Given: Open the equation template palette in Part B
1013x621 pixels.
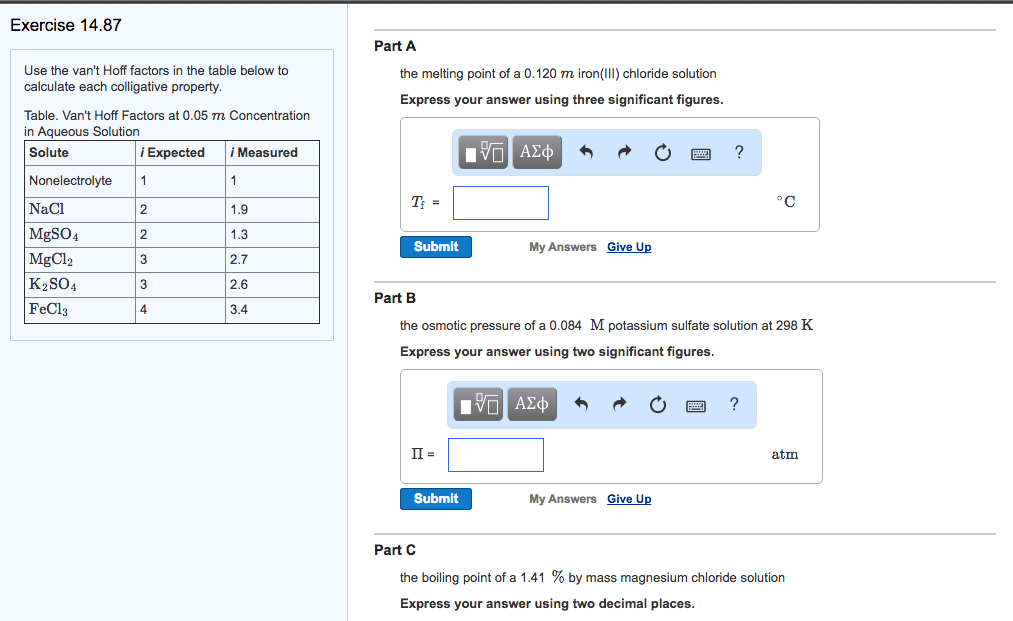Looking at the screenshot, I should point(477,404).
